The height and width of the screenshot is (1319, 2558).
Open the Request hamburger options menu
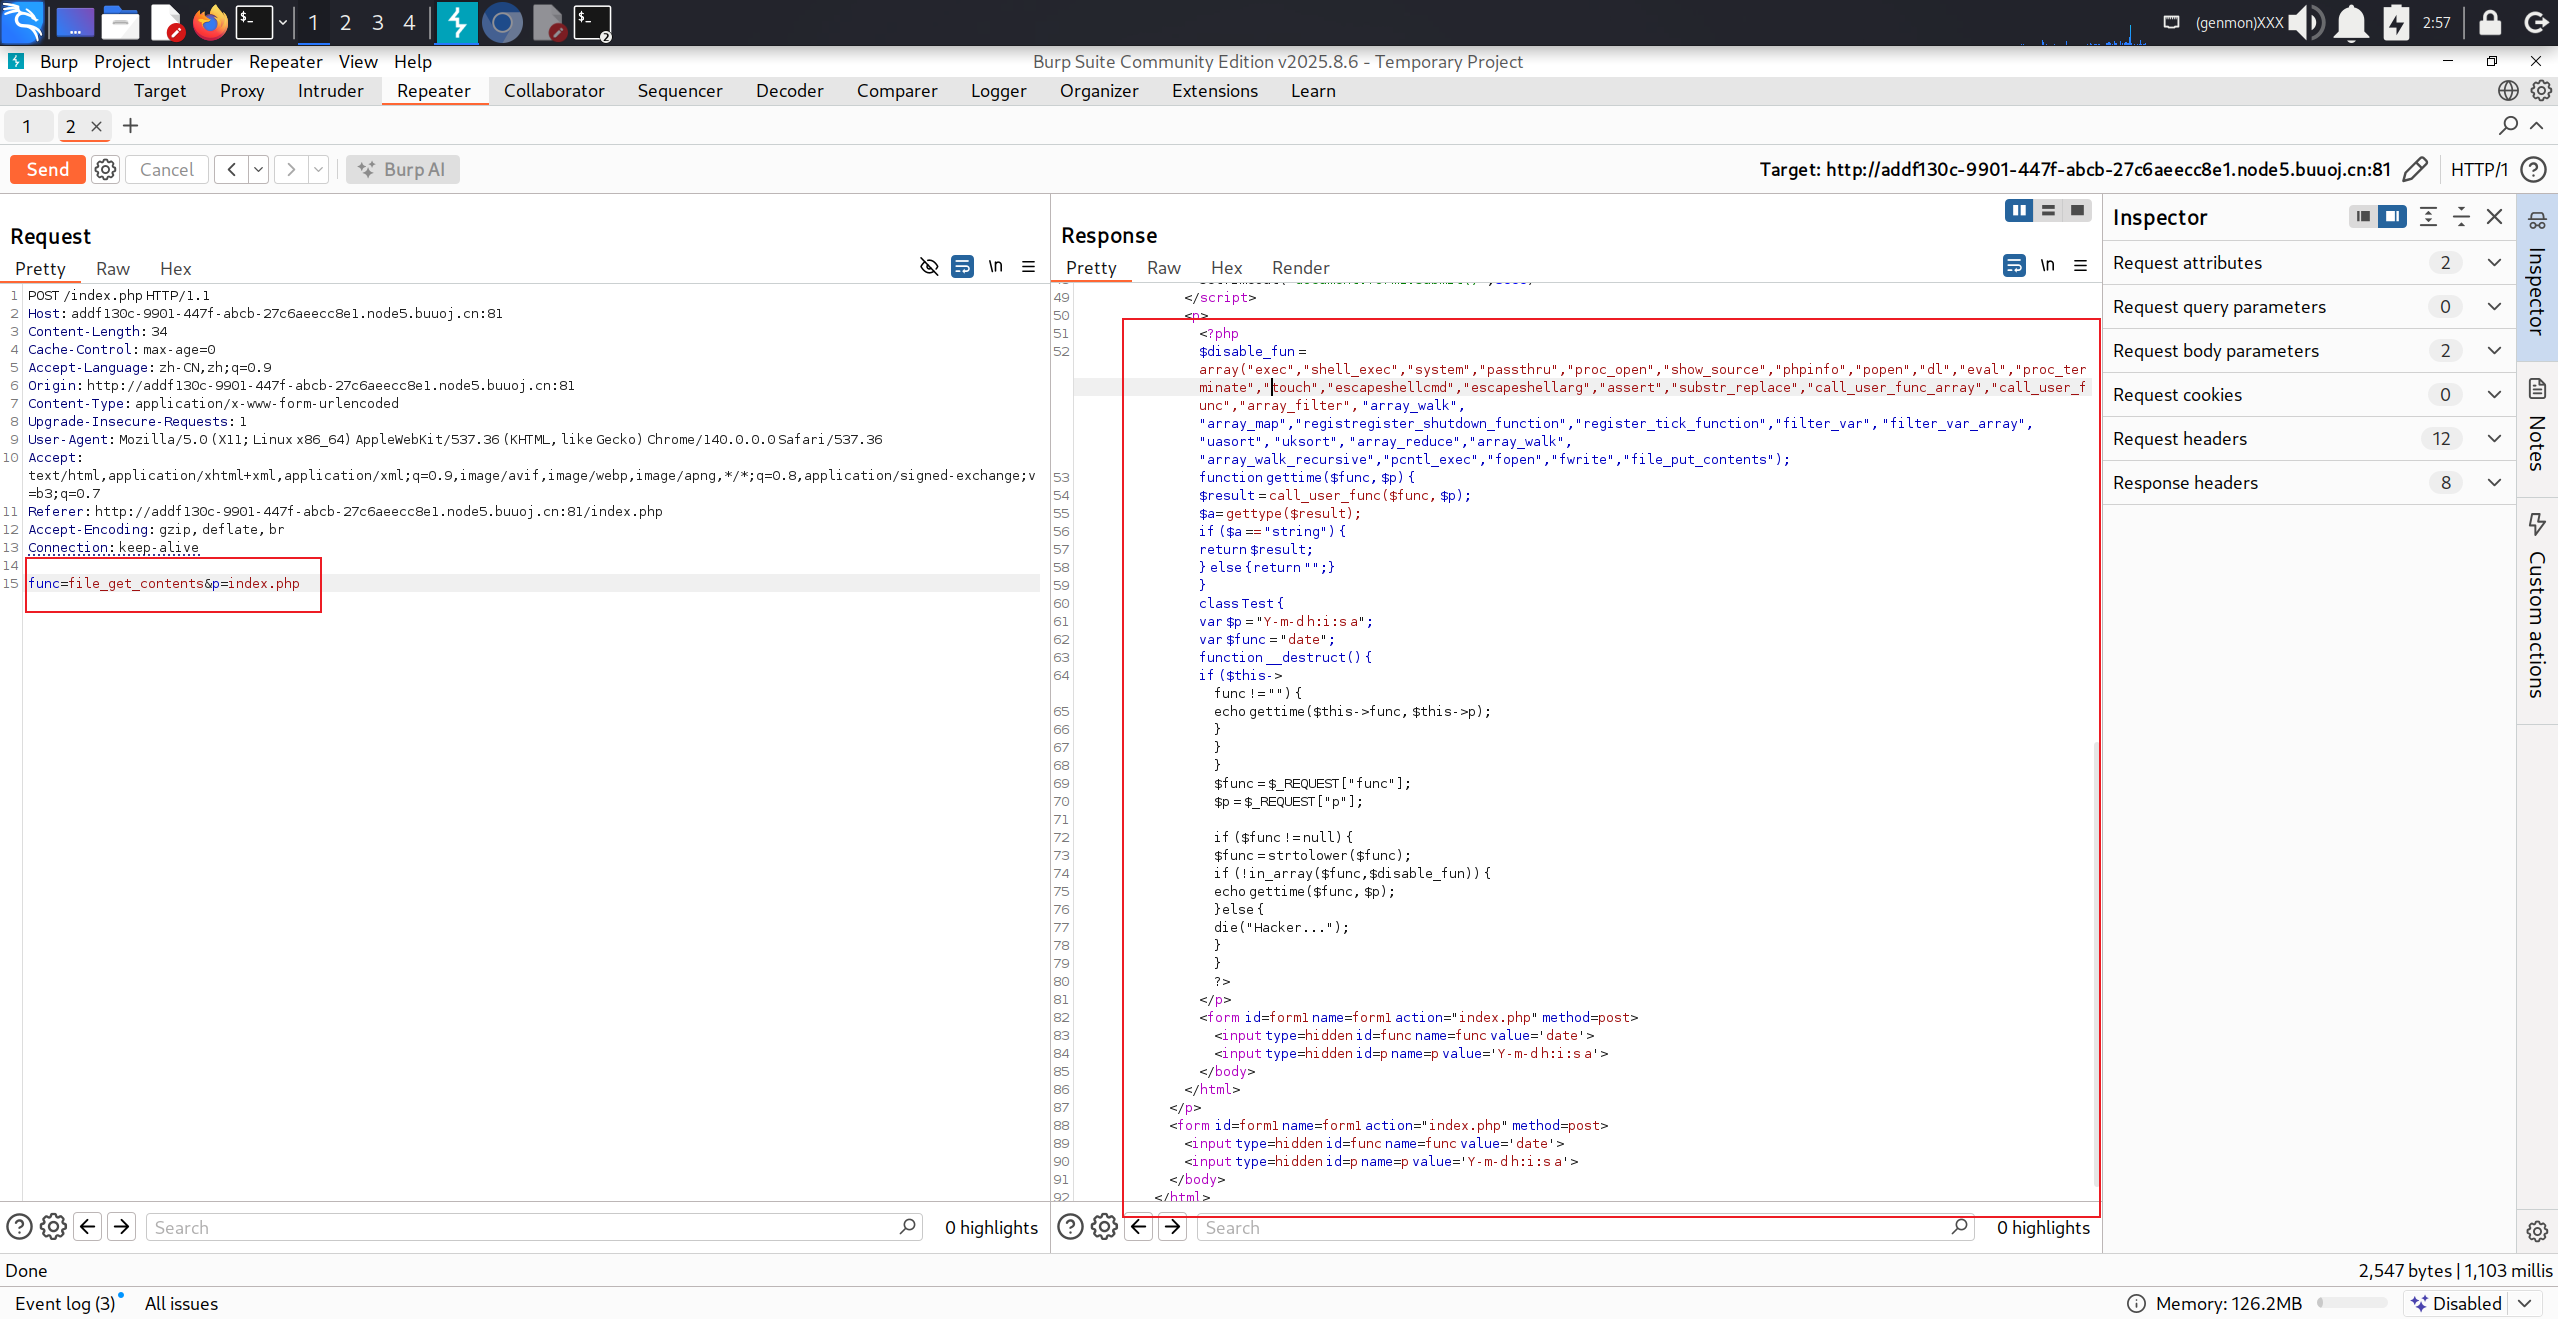pyautogui.click(x=1028, y=266)
